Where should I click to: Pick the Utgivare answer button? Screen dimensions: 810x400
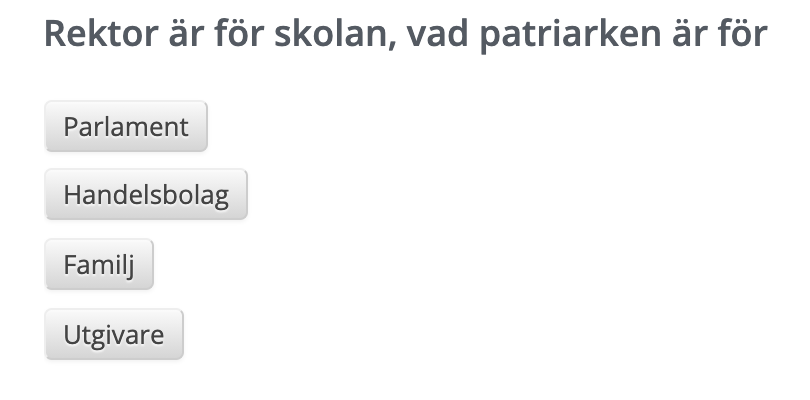tap(114, 334)
